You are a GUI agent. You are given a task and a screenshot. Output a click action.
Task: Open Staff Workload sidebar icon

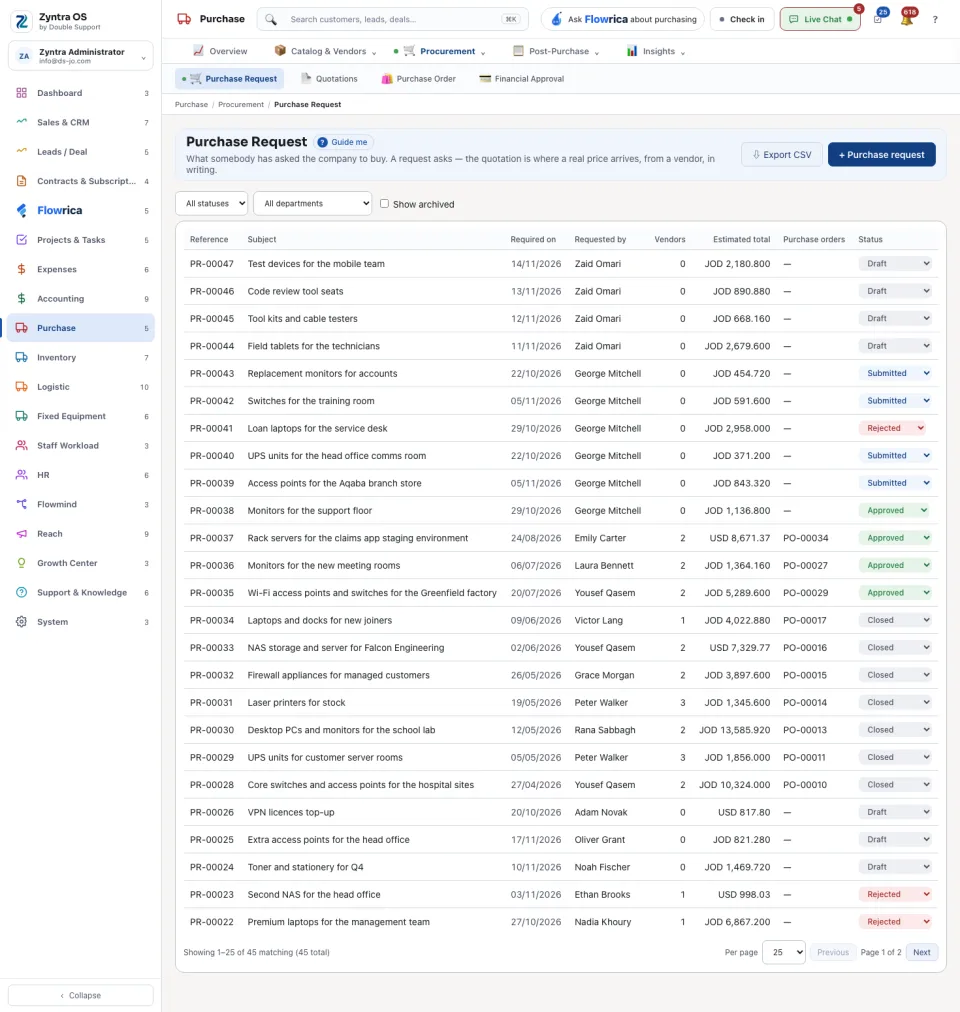click(x=21, y=445)
